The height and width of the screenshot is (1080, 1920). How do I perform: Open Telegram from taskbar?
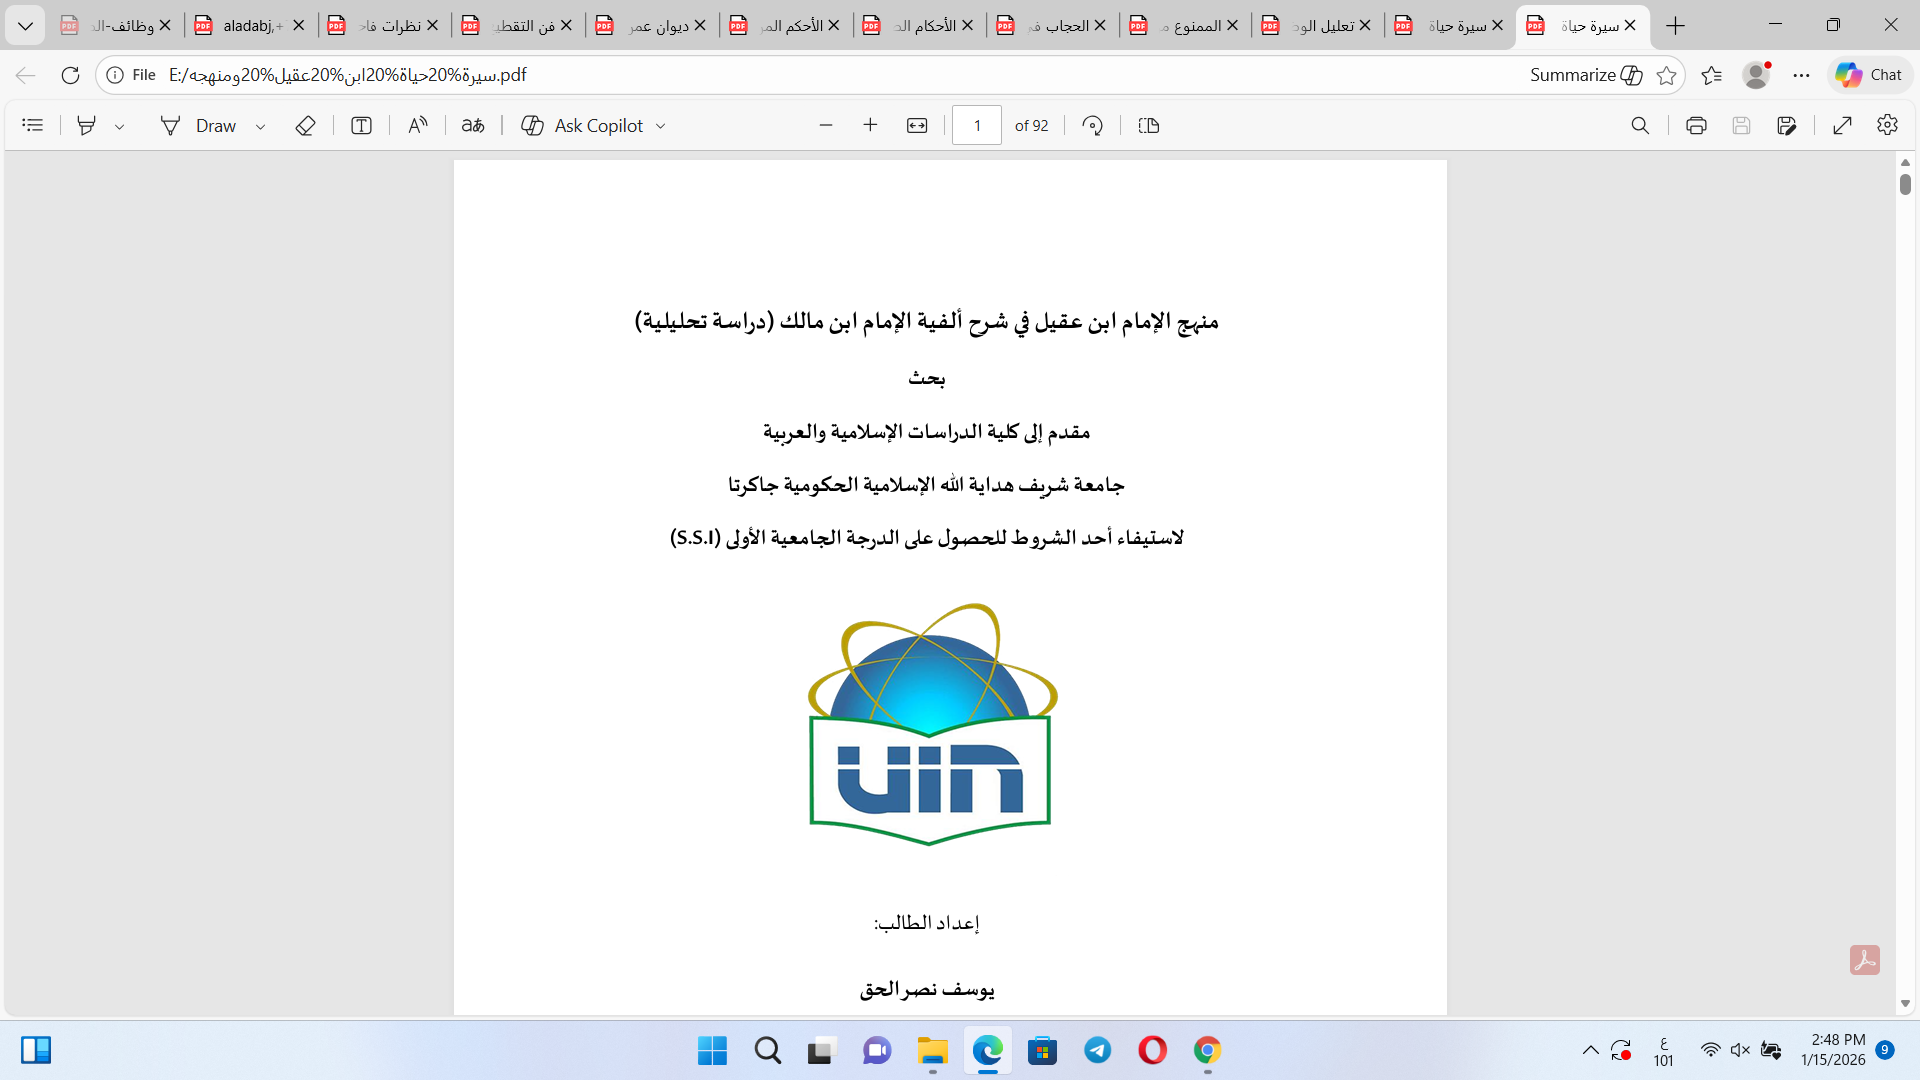click(1098, 1051)
